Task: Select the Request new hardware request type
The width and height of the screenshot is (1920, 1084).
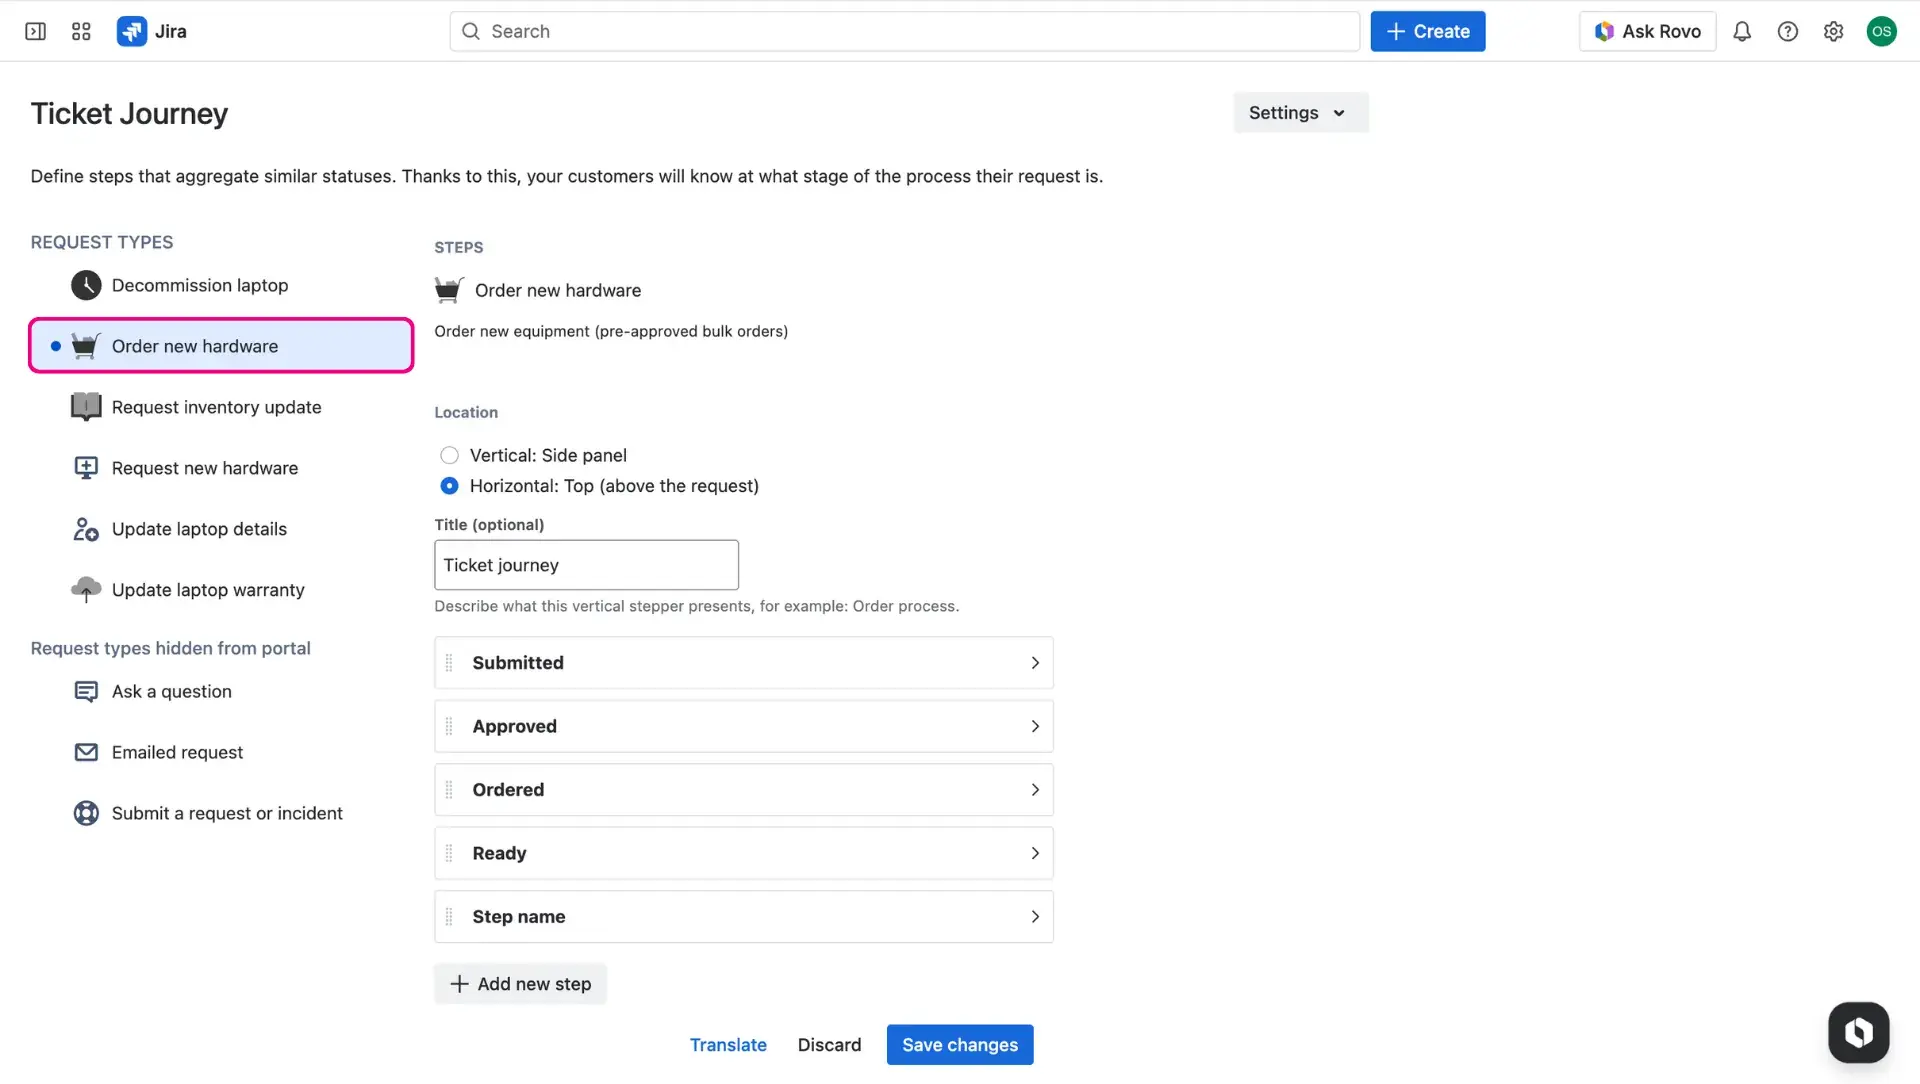Action: [204, 467]
